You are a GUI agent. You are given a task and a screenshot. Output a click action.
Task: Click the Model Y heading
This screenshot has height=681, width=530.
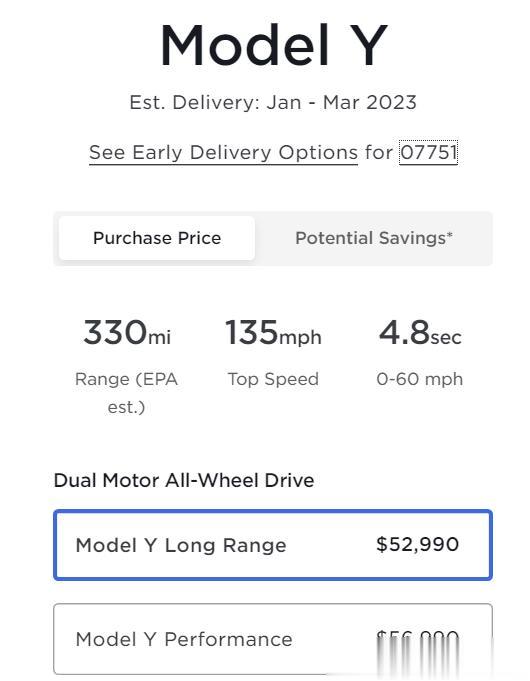273,45
